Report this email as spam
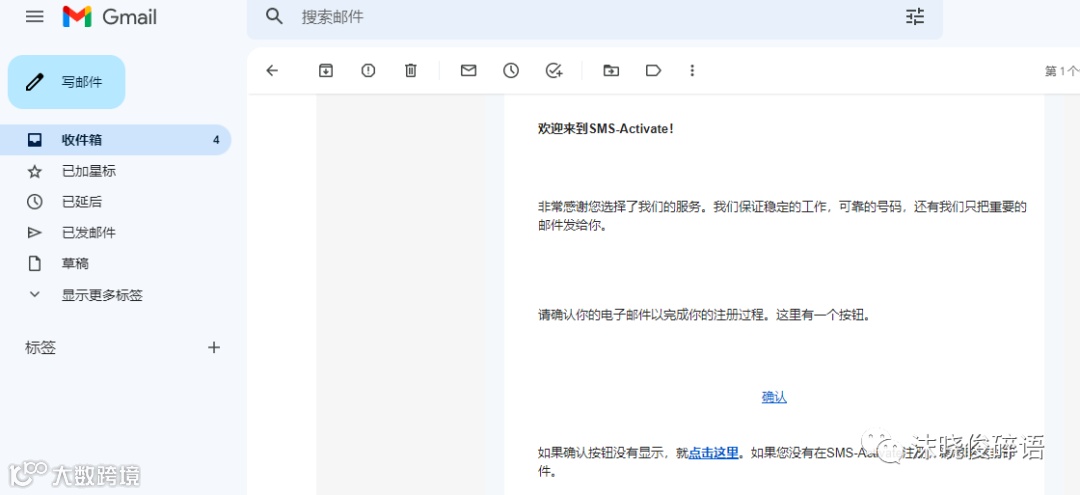The image size is (1080, 495). 368,70
